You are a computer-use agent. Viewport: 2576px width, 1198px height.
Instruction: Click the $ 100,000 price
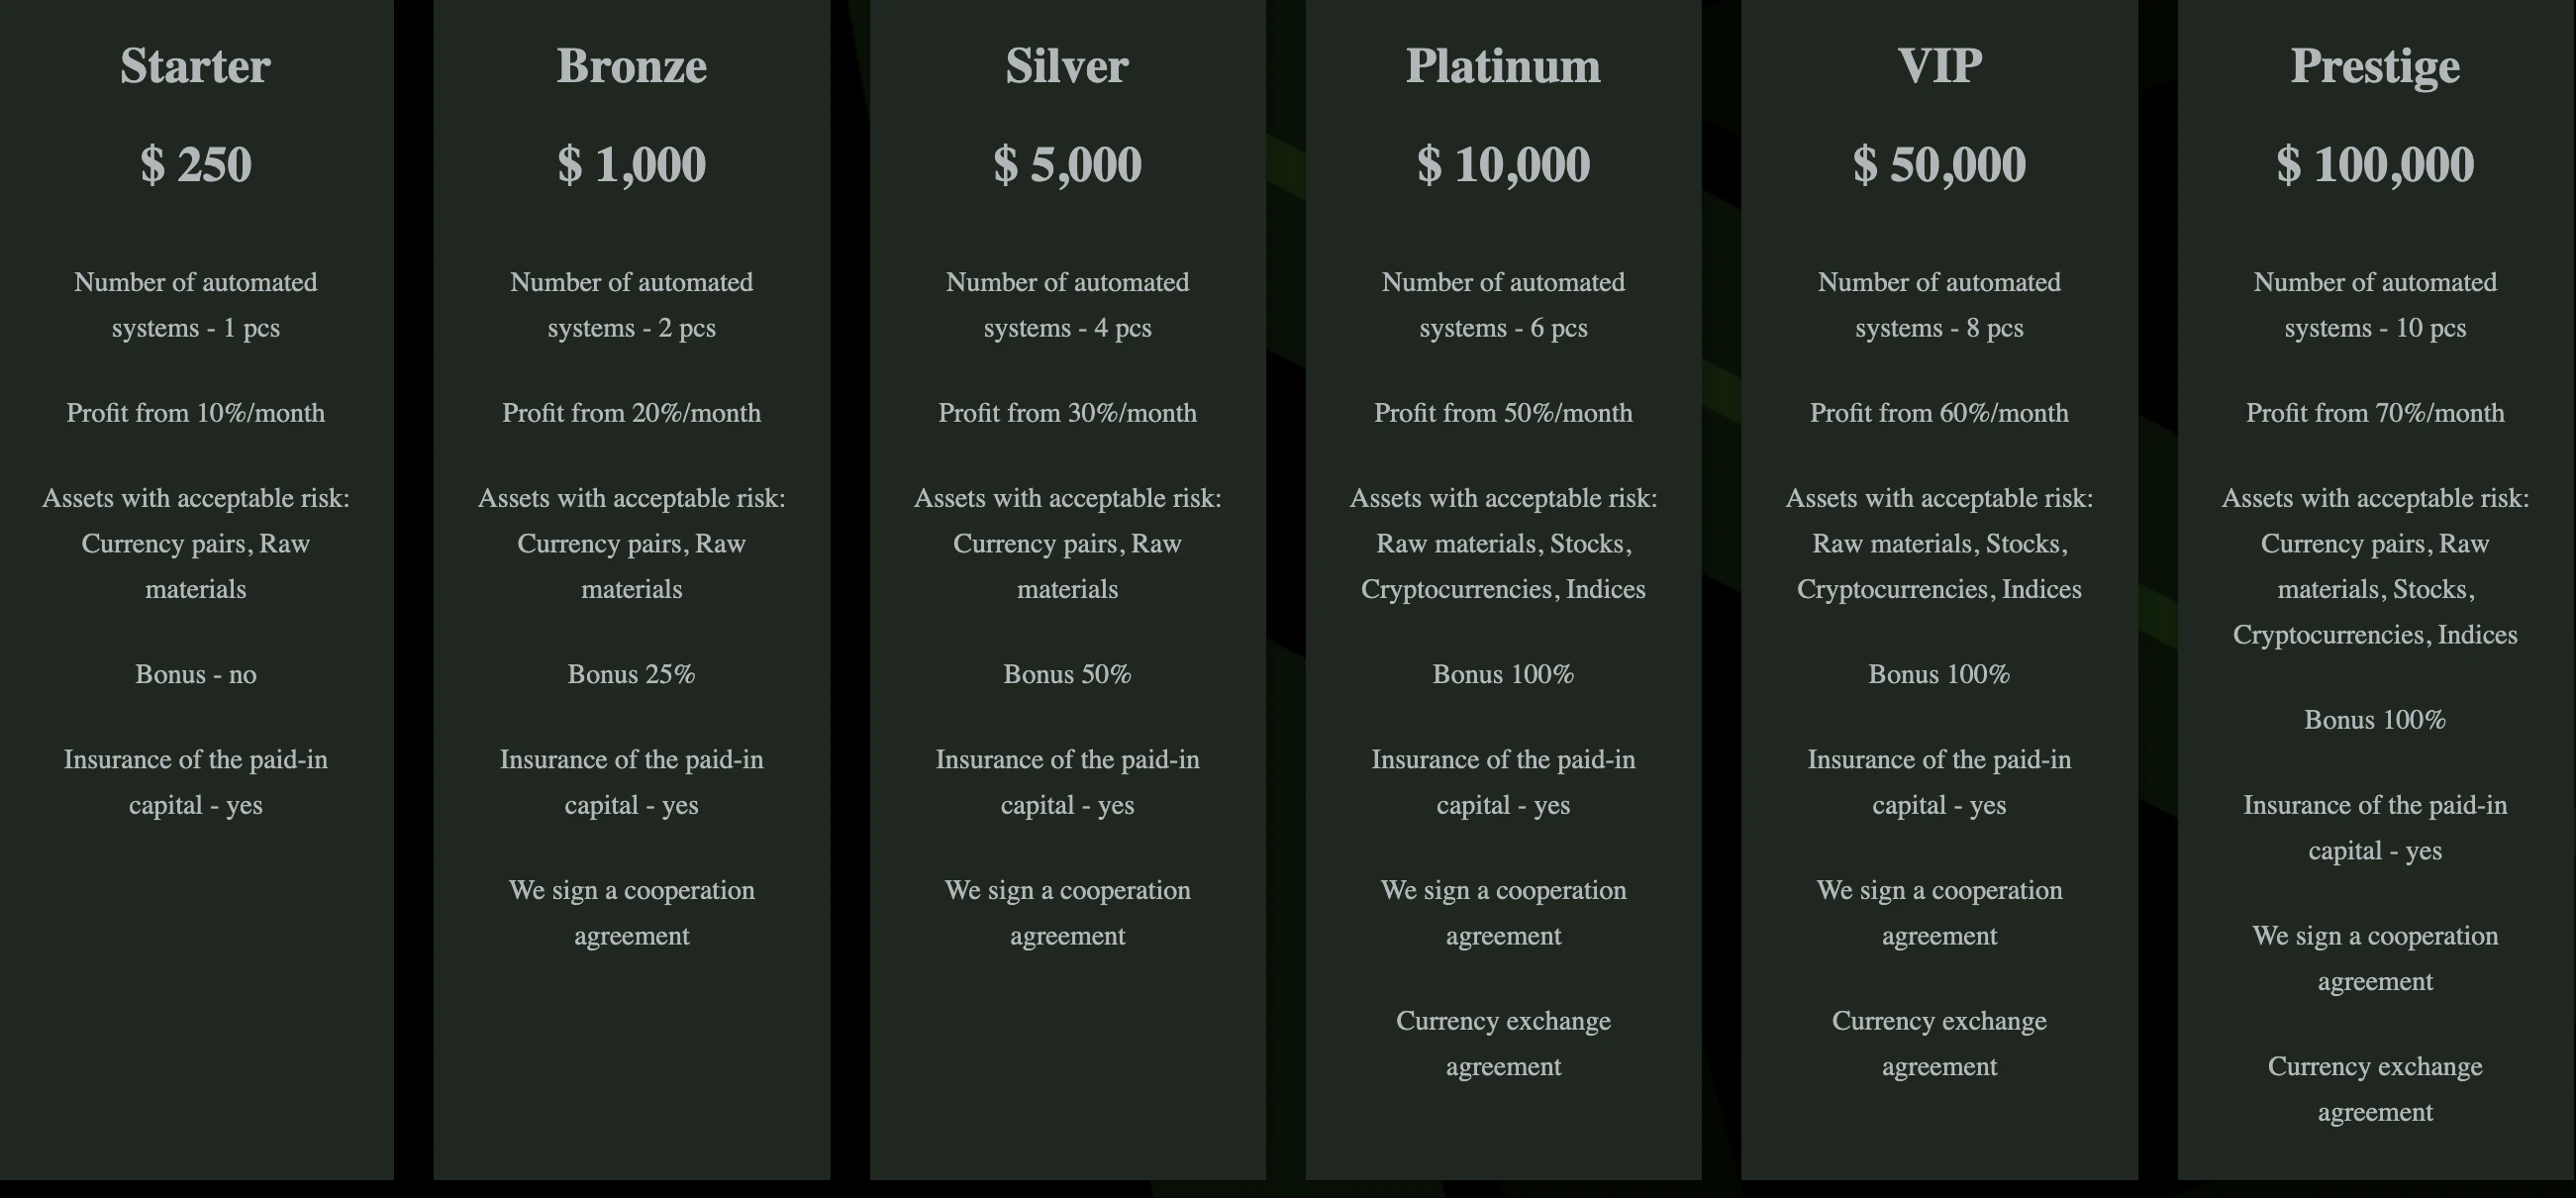point(2375,164)
